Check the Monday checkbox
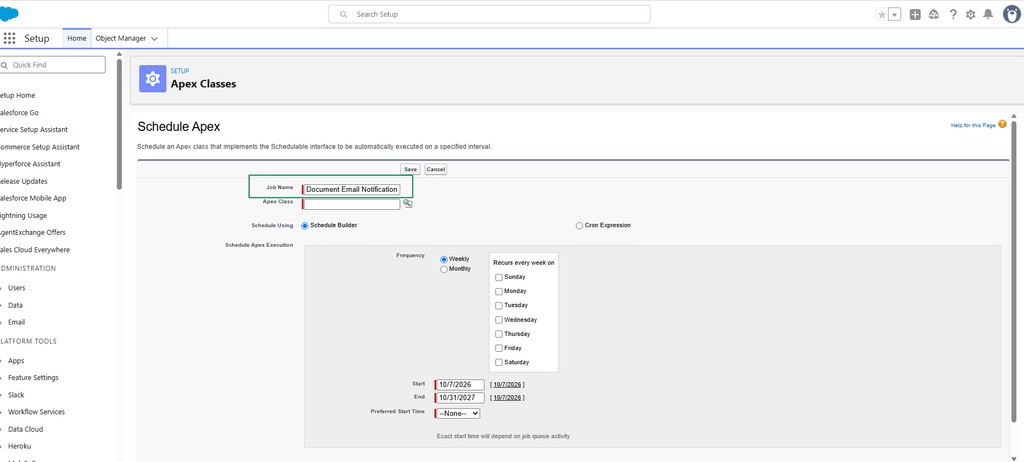Screen dimensions: 1024x462 [499, 291]
